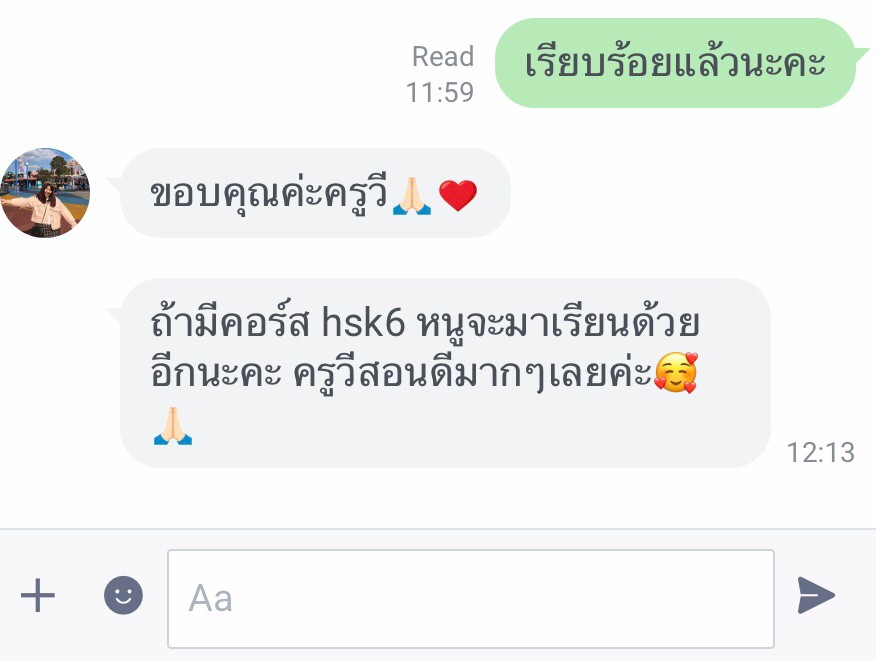Open the sender's profile picture
Viewport: 876px width, 661px height.
45,193
